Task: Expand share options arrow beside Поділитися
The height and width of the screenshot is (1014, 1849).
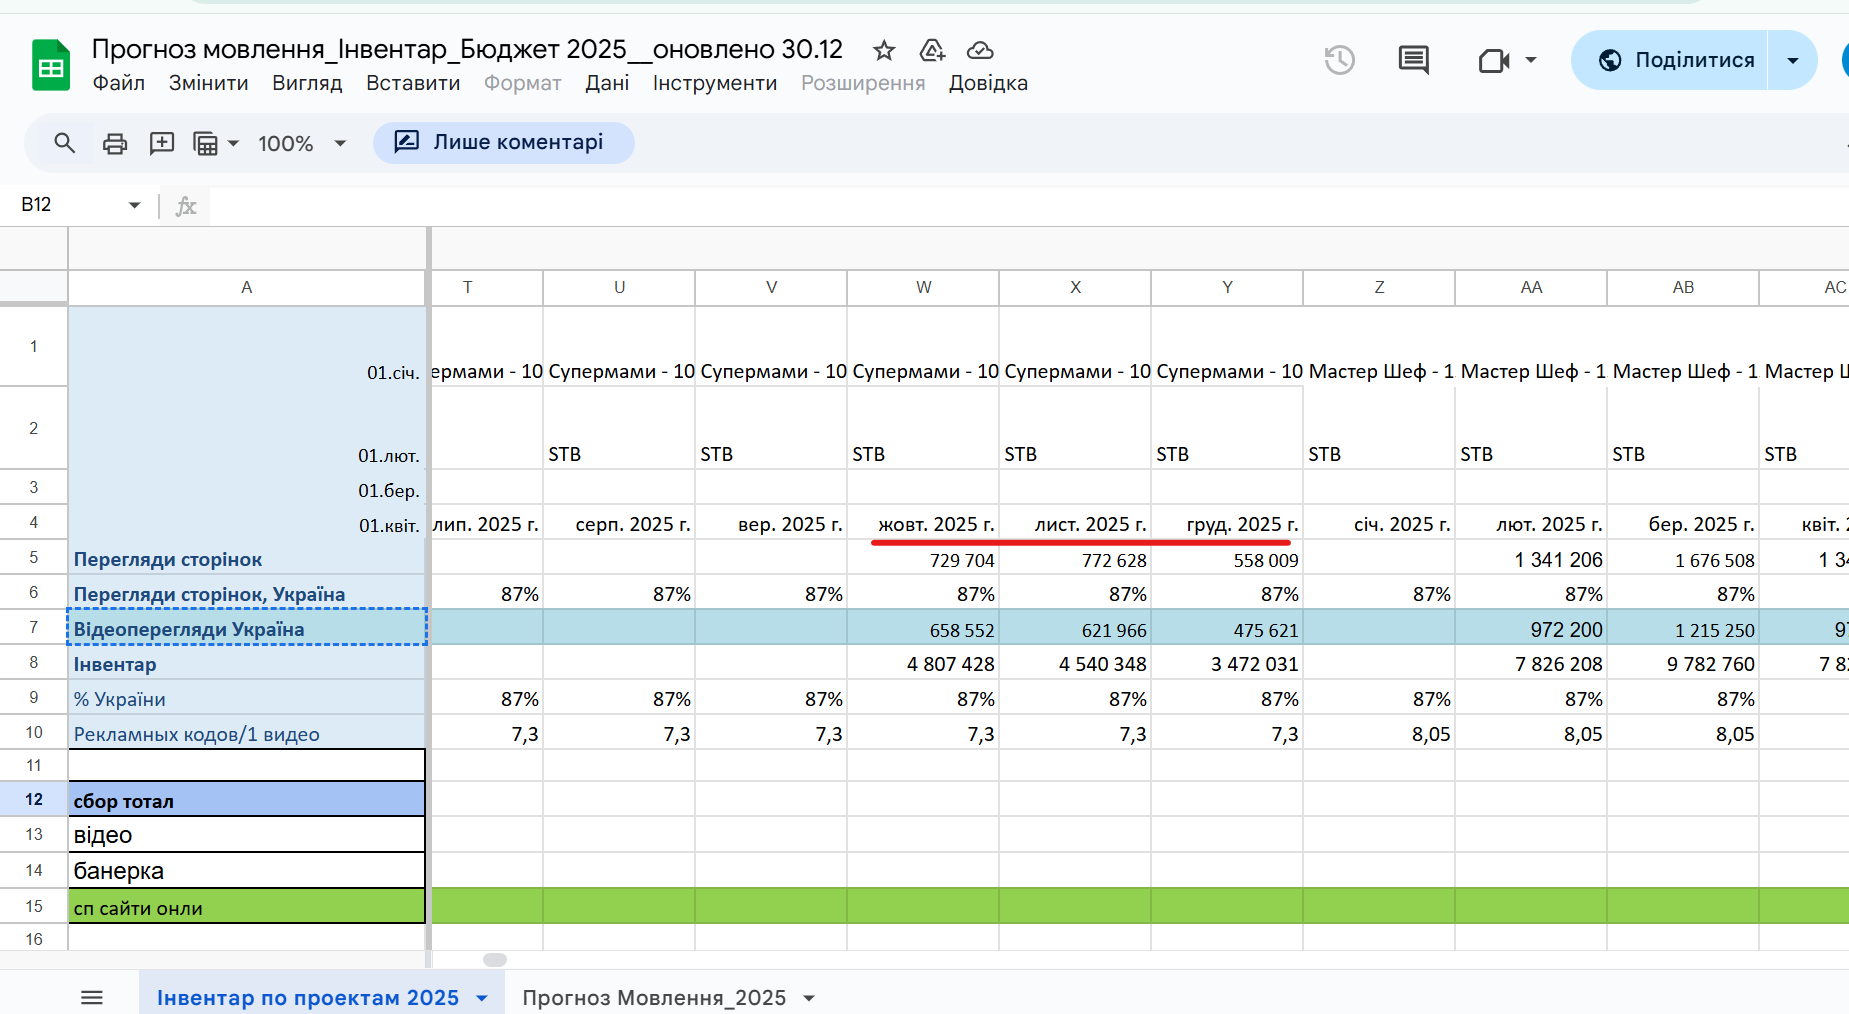Action: 1793,60
